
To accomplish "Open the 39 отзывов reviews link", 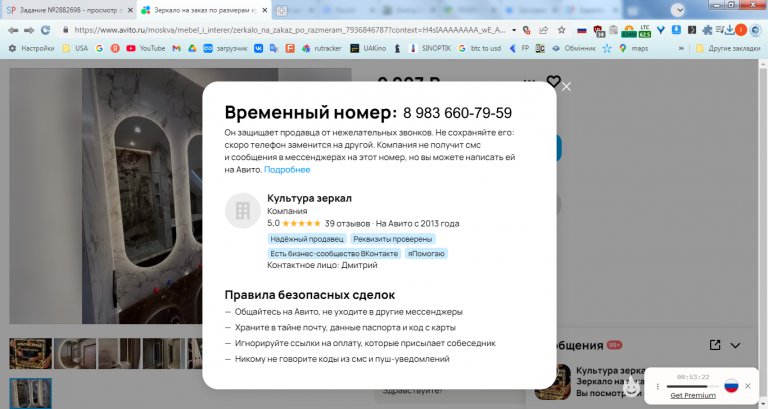I will point(347,223).
